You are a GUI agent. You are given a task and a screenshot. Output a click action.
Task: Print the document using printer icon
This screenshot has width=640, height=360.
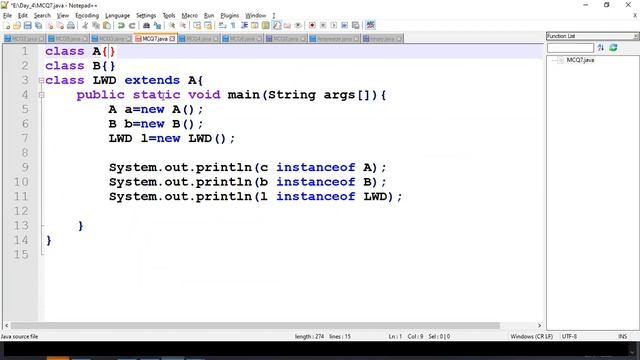coord(71,25)
